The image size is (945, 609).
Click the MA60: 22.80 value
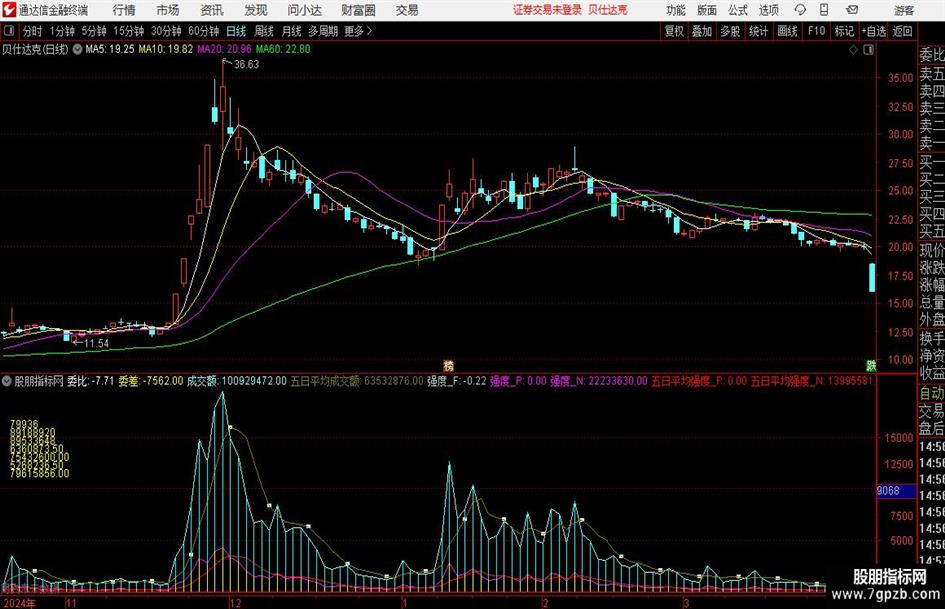click(x=283, y=49)
